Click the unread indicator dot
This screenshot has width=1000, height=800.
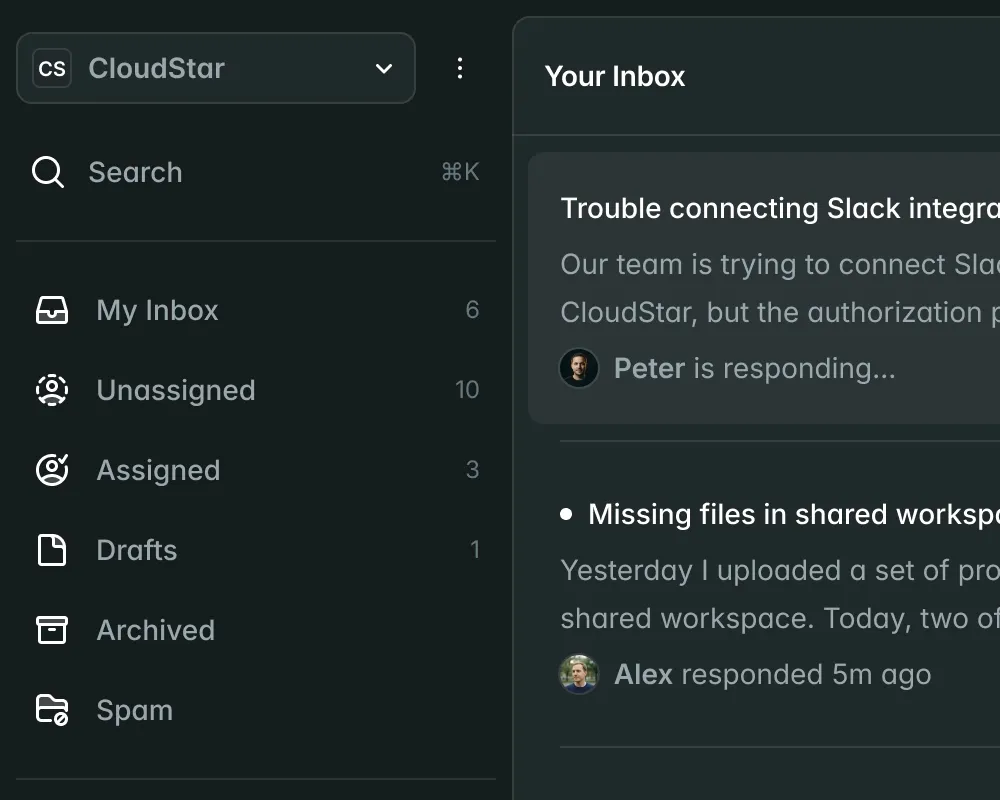pyautogui.click(x=567, y=514)
